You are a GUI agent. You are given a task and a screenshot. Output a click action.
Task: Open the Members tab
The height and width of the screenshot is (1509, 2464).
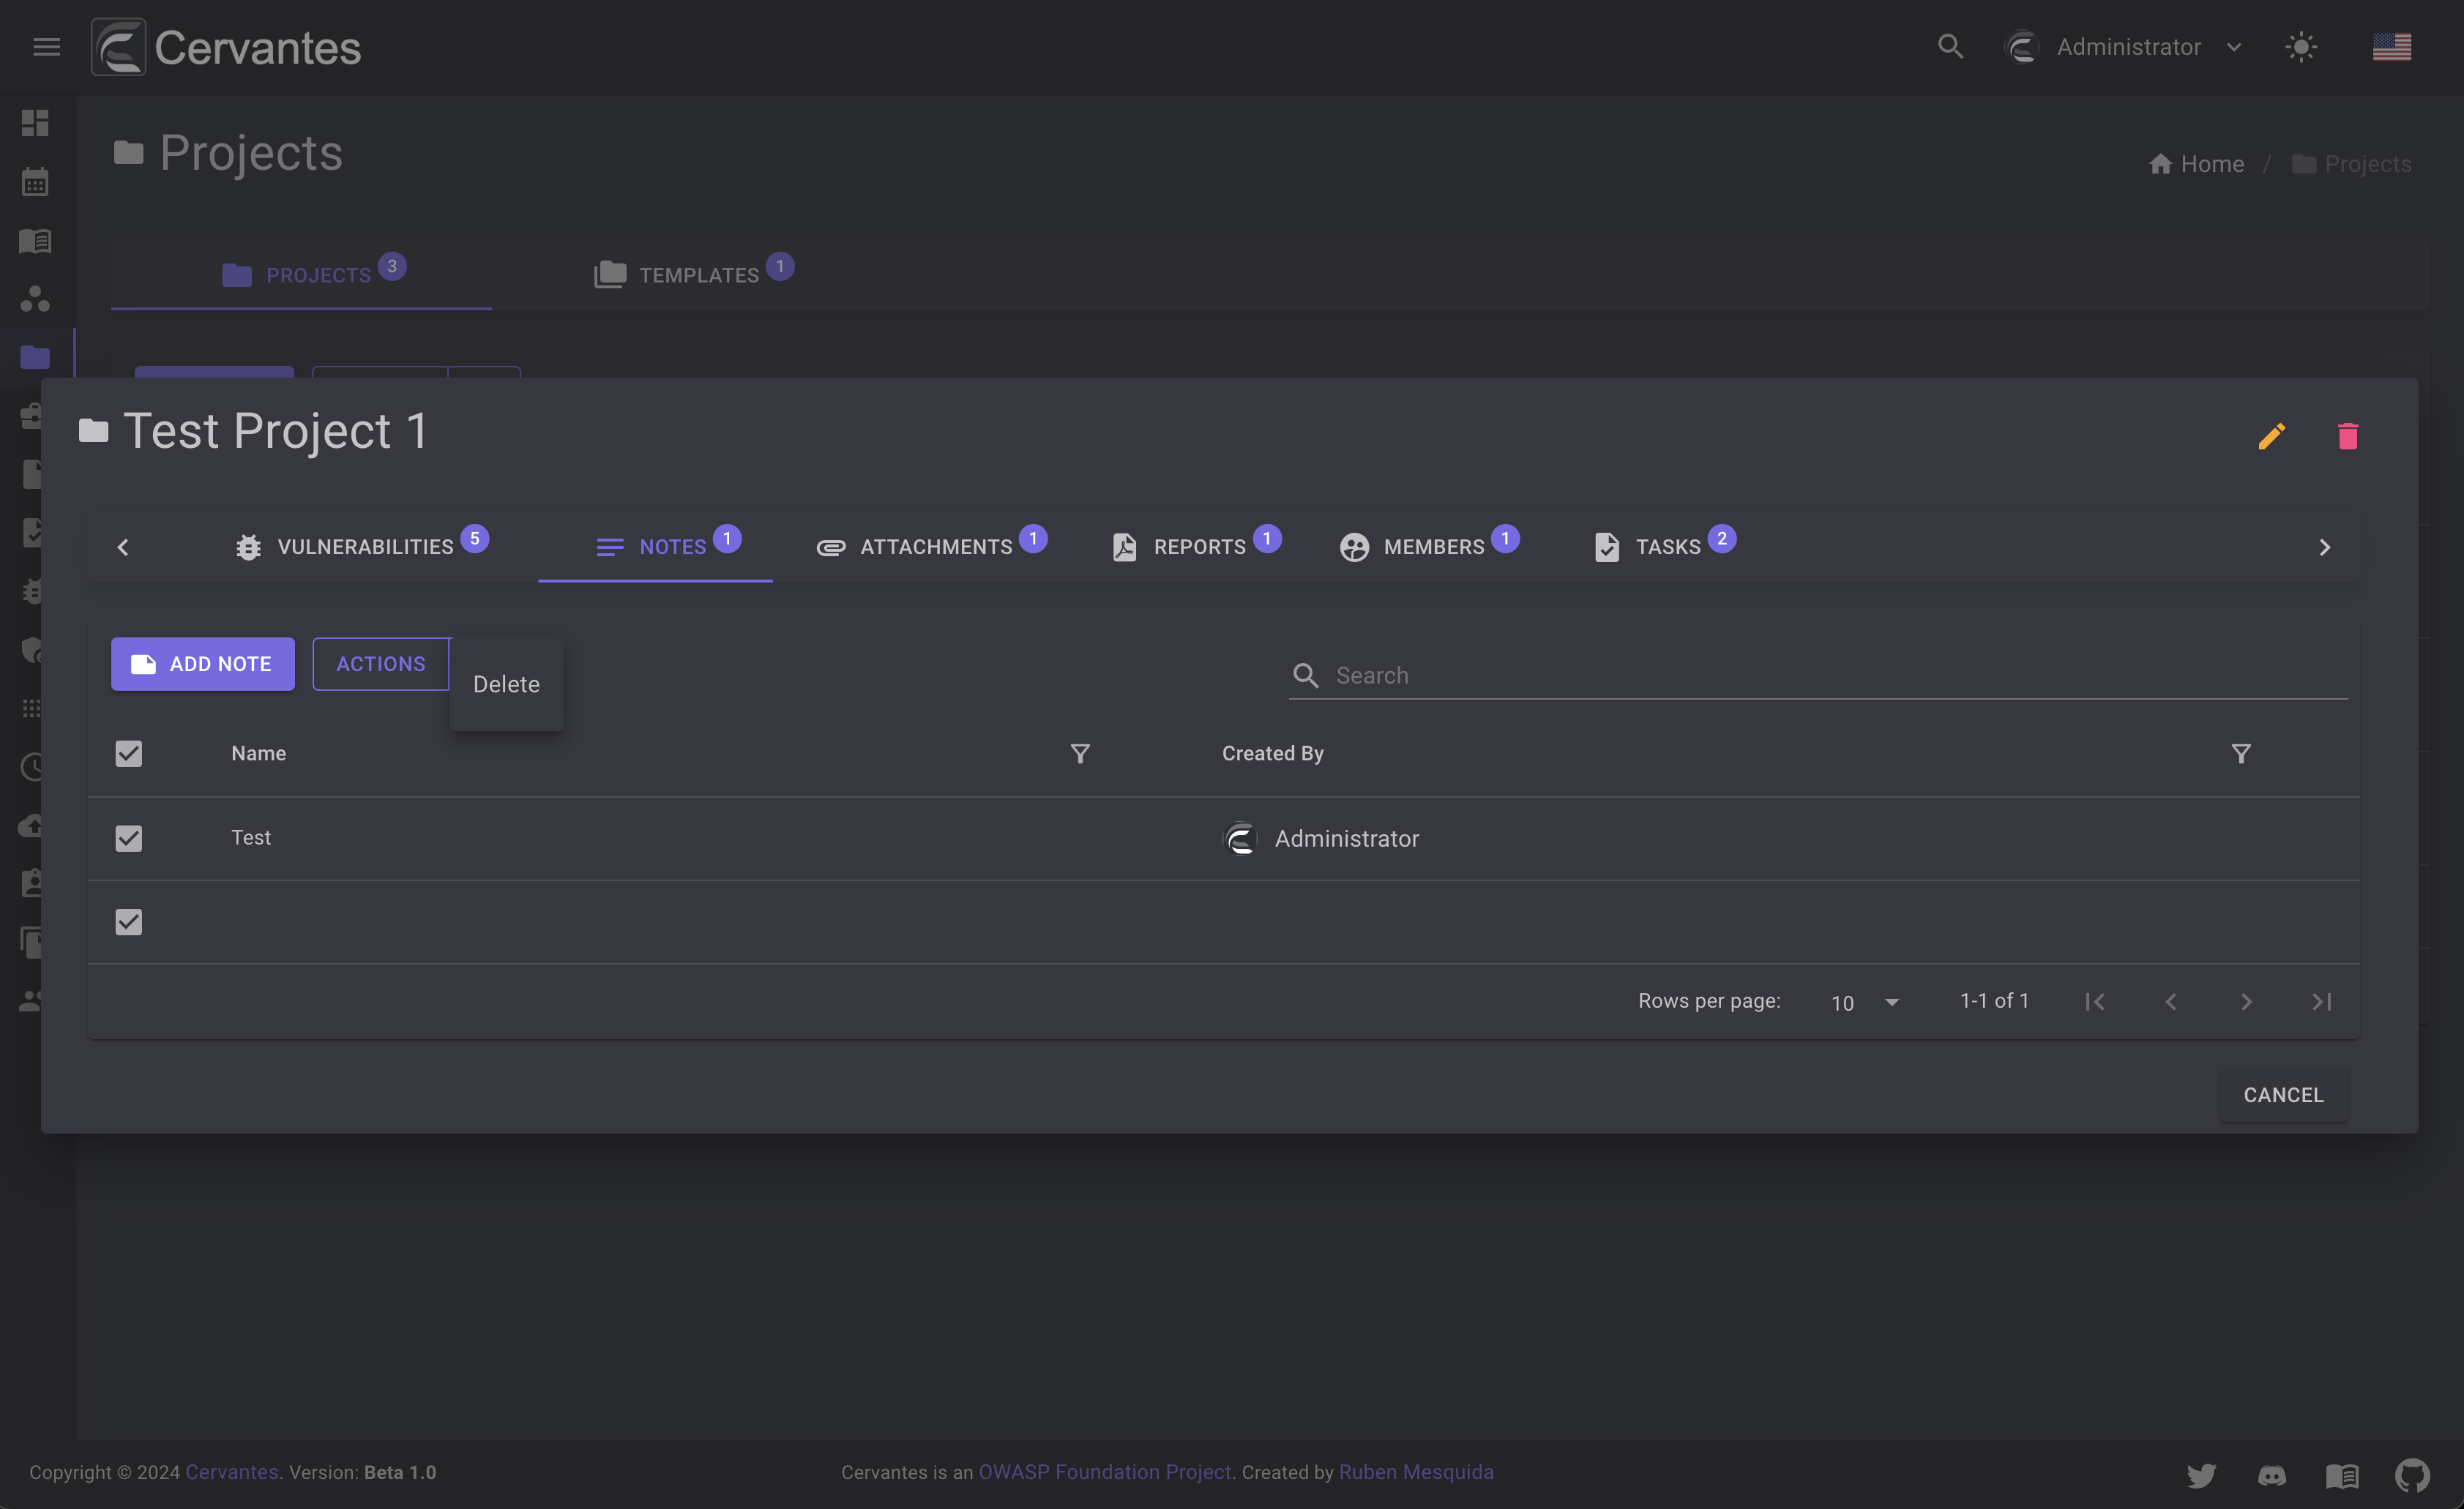click(1429, 546)
